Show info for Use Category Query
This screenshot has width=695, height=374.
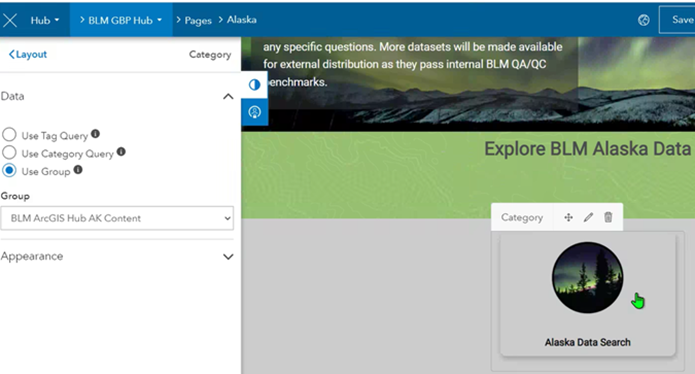[121, 152]
